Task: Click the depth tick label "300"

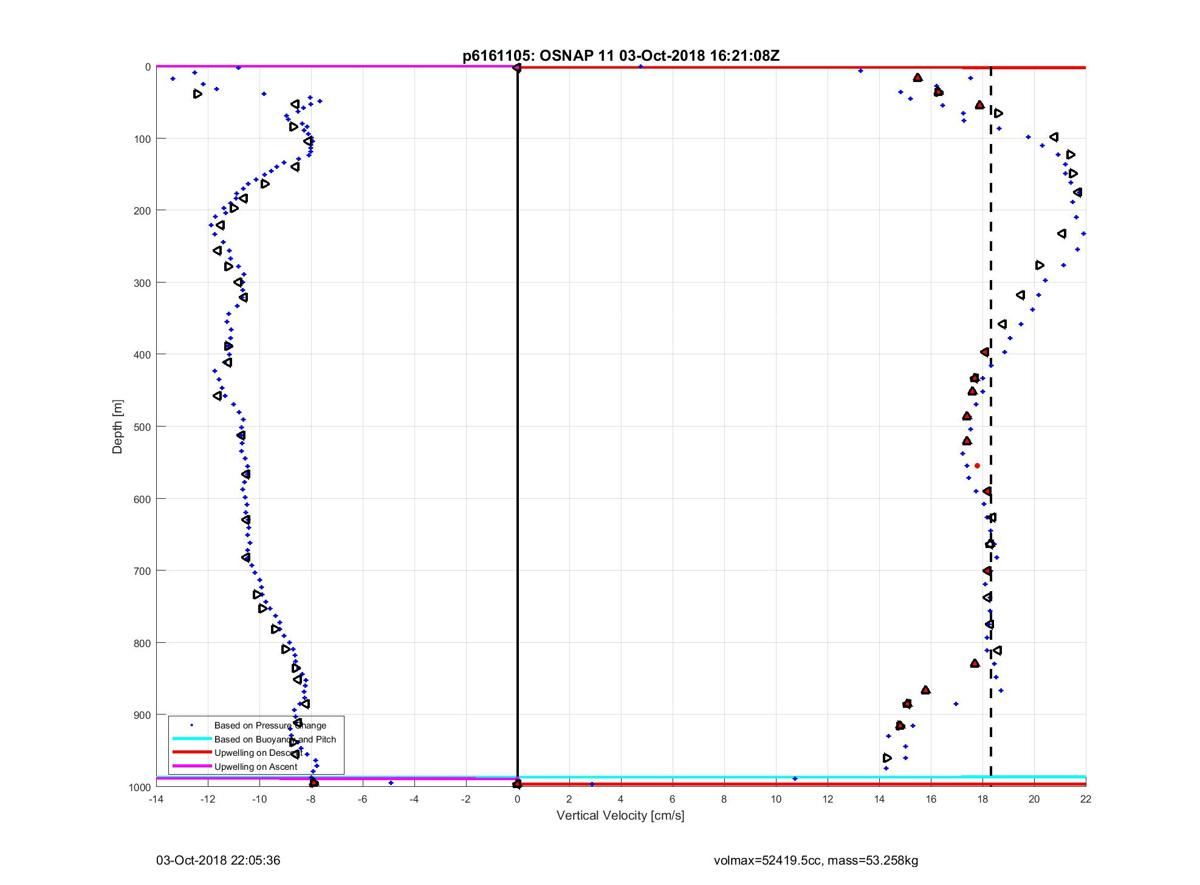Action: coord(142,283)
